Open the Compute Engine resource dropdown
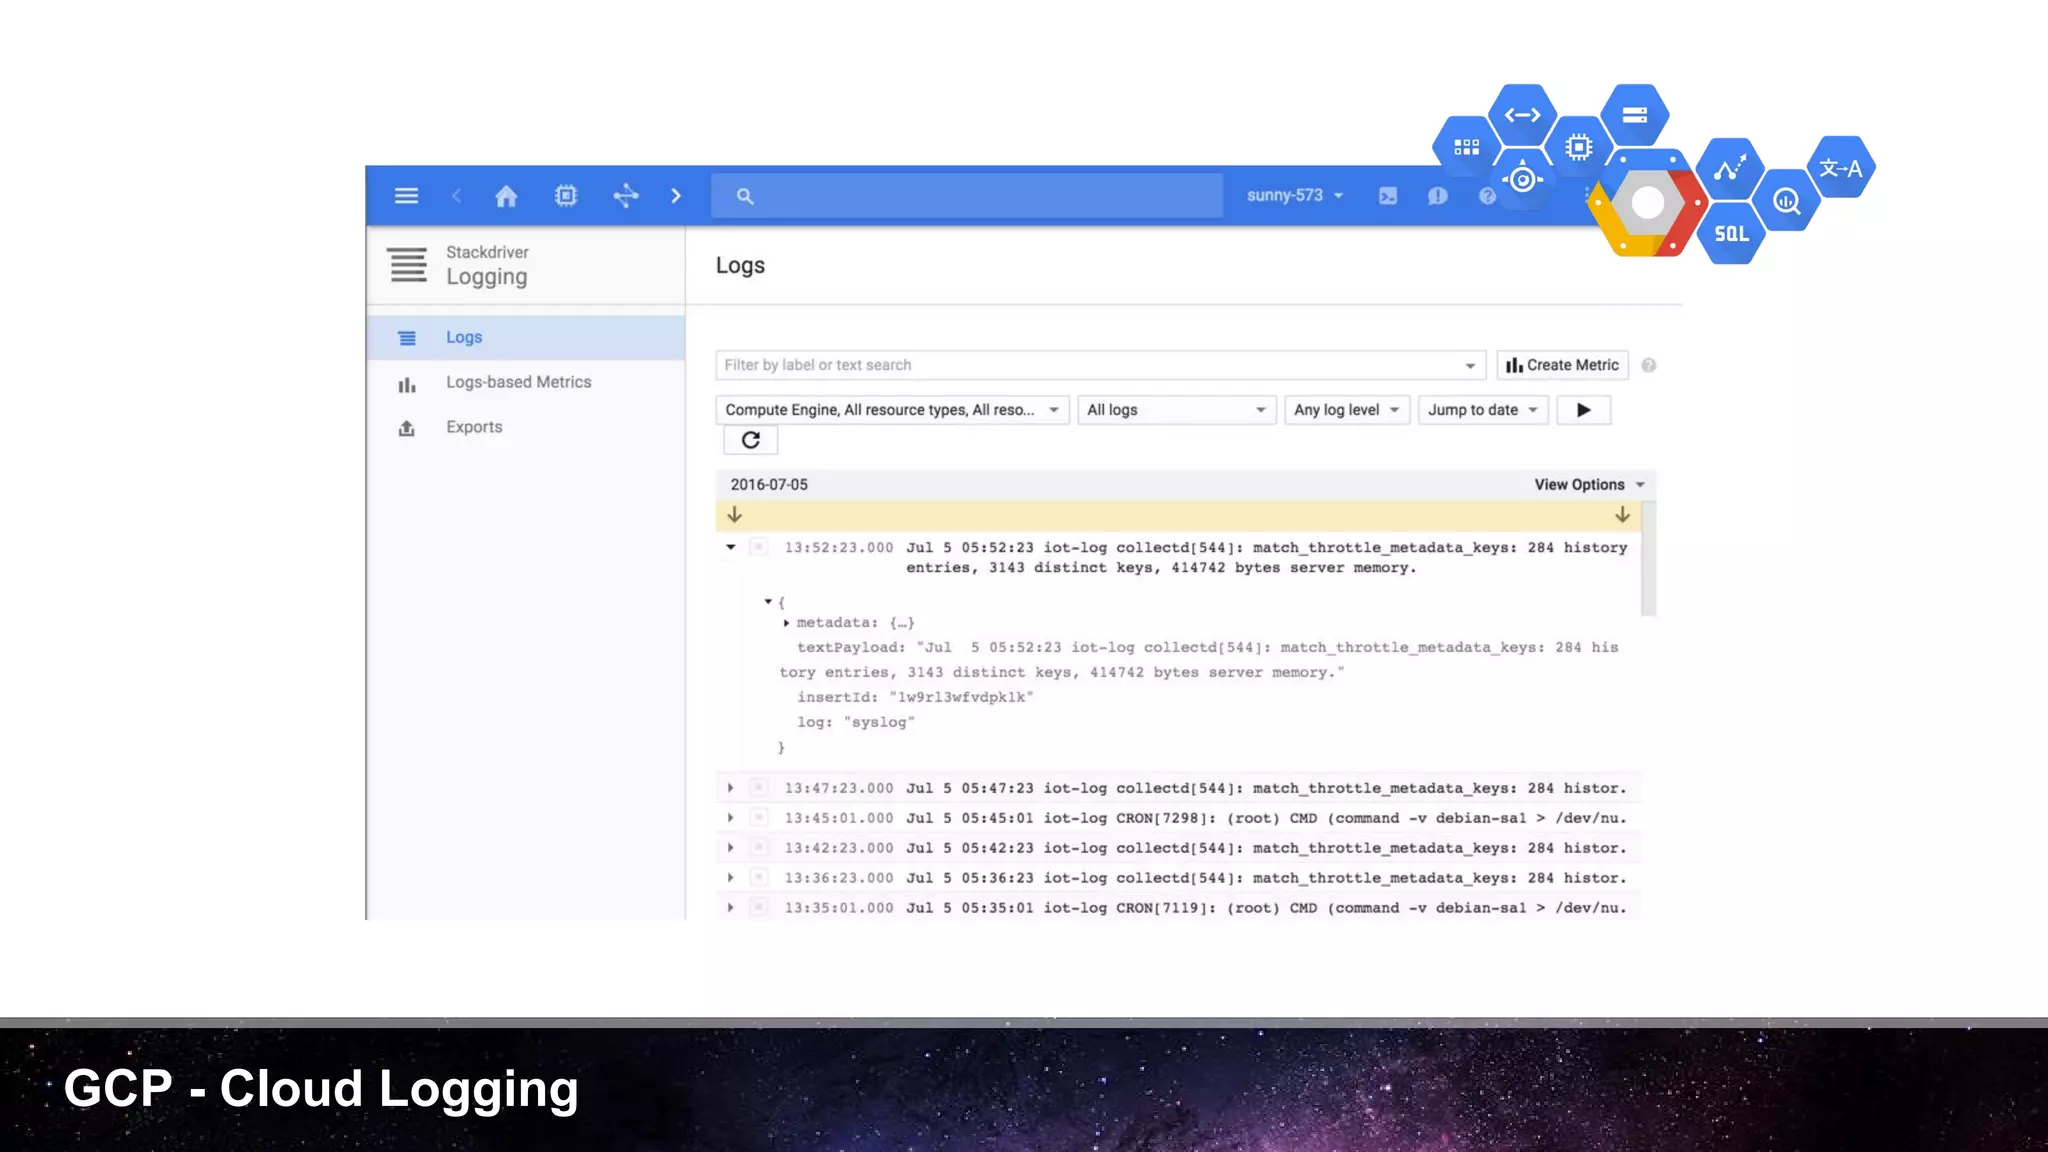 (892, 410)
